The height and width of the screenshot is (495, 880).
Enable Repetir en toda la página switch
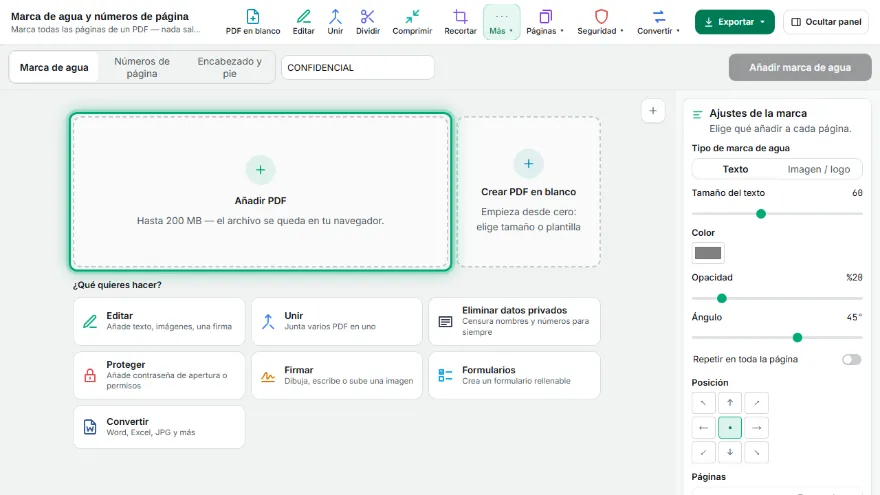(851, 359)
